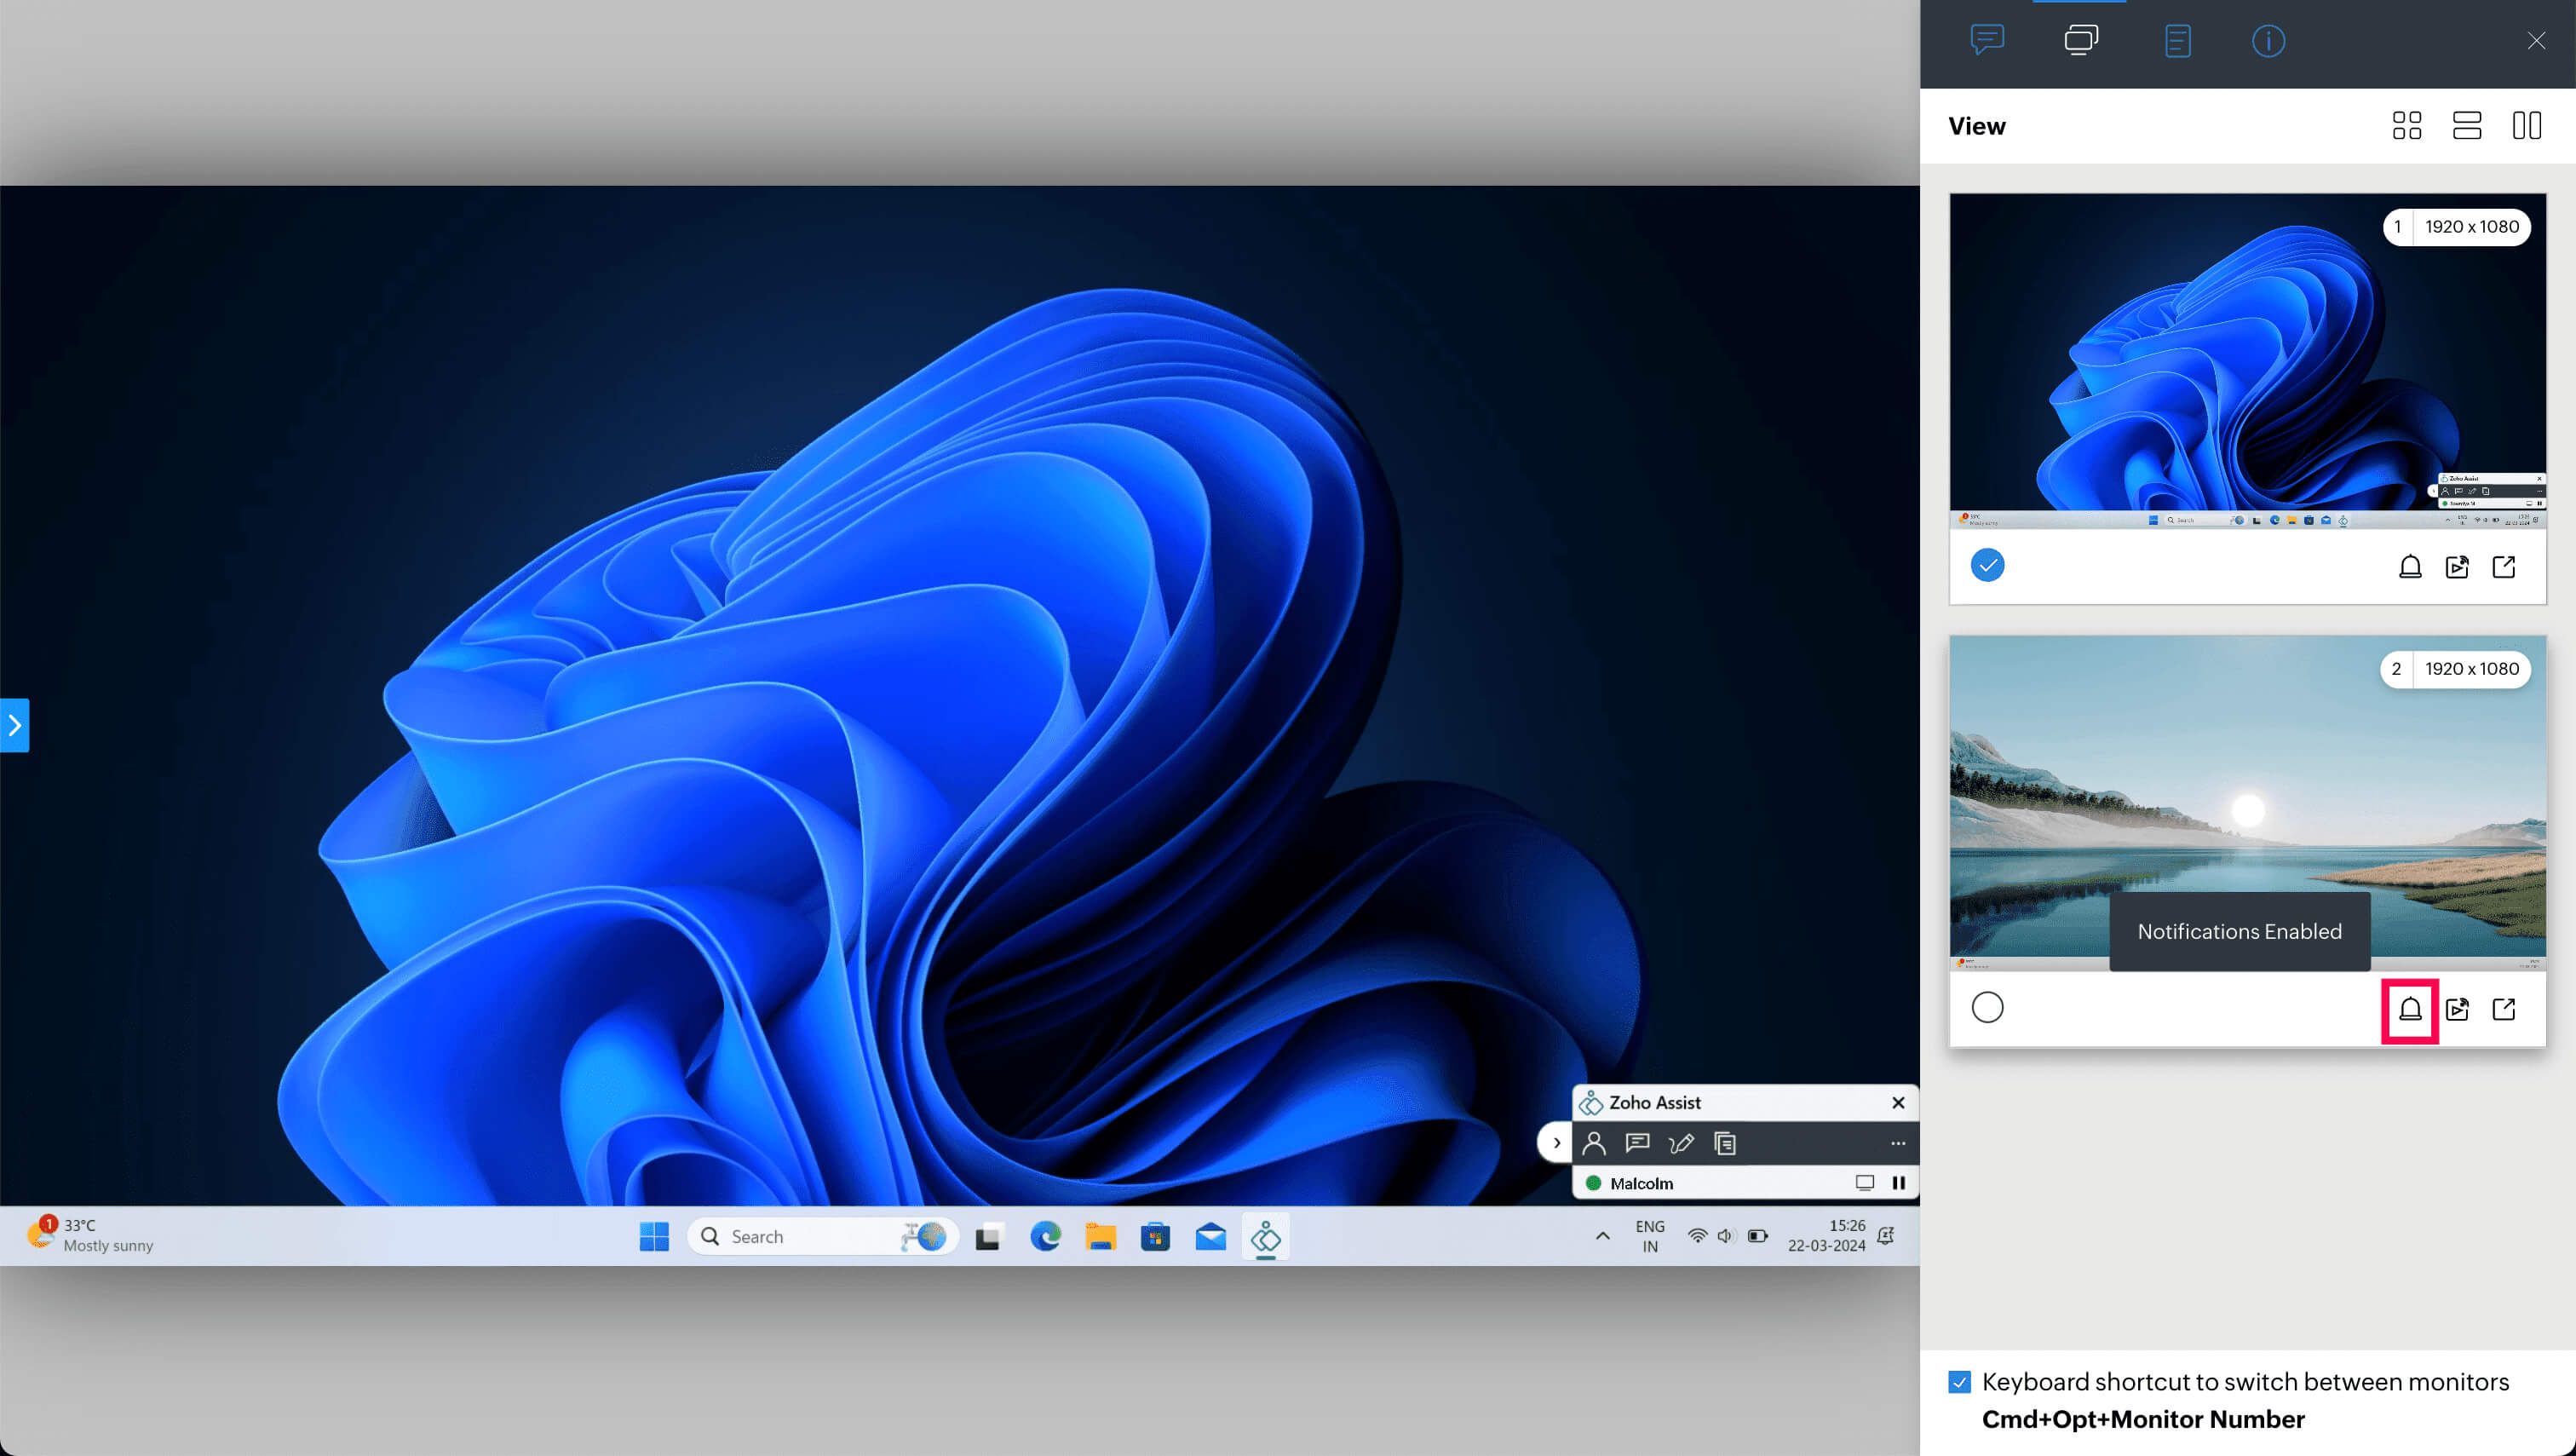Viewport: 2576px width, 1456px height.
Task: Open Microsoft Edge from the taskbar
Action: 1045,1237
